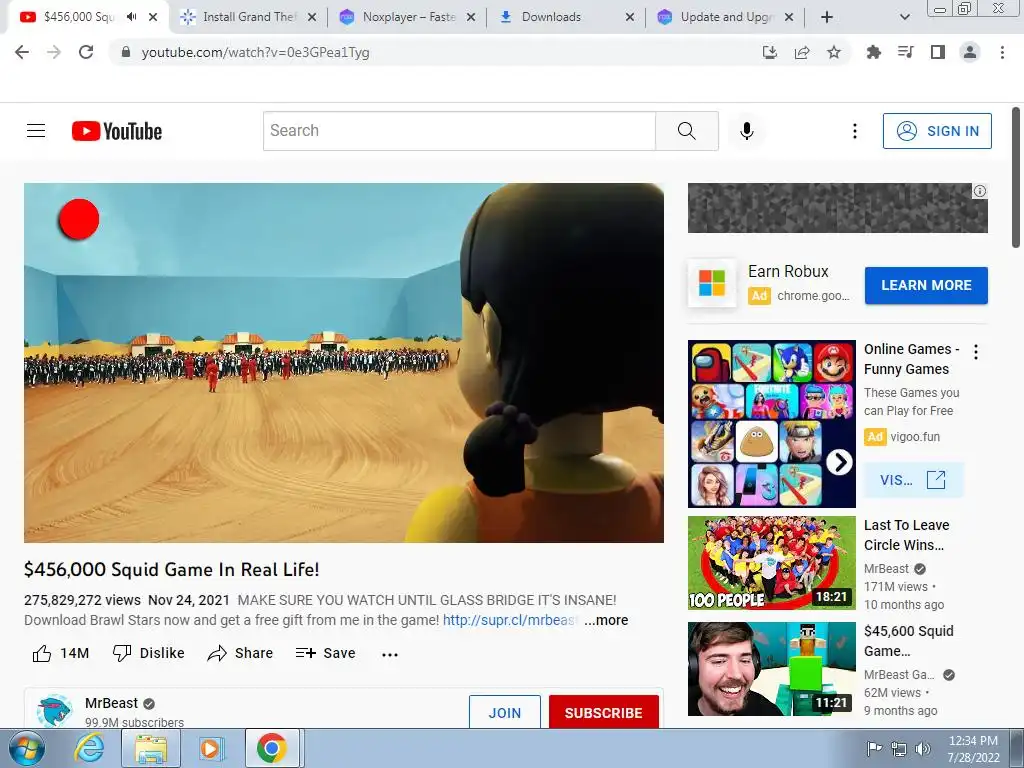Dislike the video

(149, 653)
